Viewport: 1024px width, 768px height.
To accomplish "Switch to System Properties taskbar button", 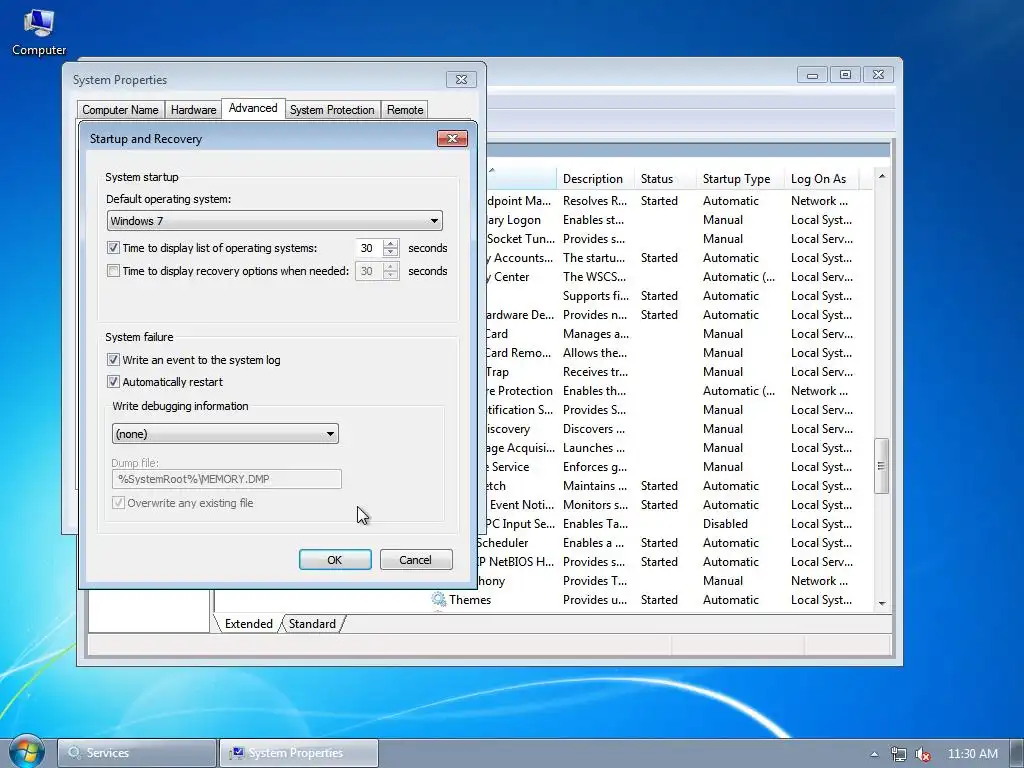I will (298, 753).
